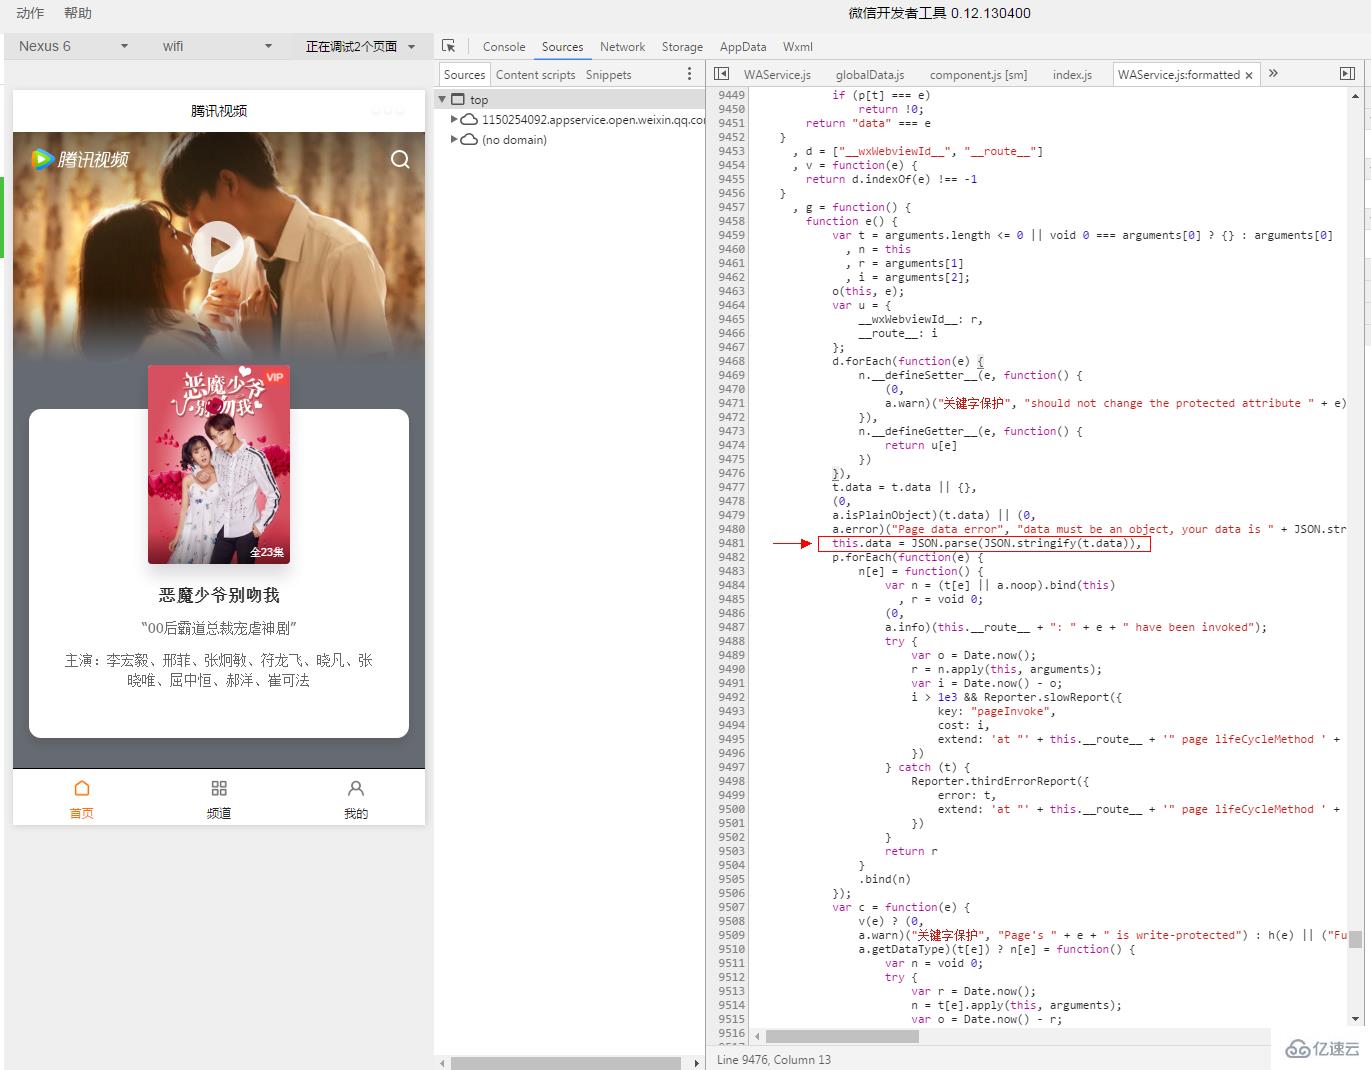Click the 我的 tab label

pyautogui.click(x=356, y=813)
